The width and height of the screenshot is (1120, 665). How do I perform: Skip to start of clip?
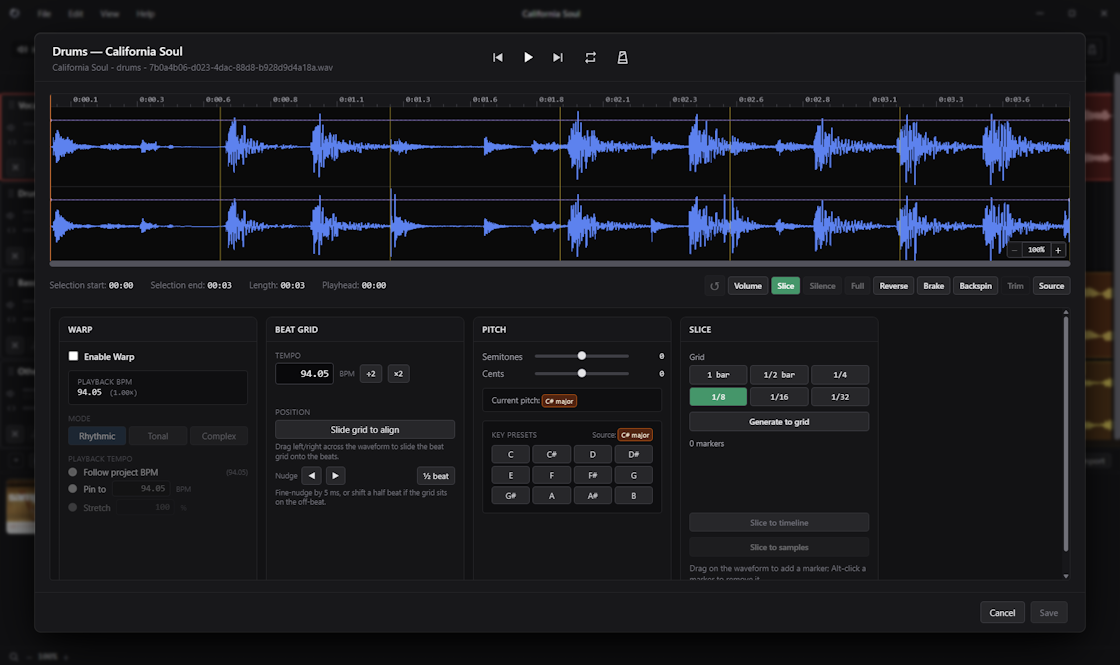[x=498, y=57]
